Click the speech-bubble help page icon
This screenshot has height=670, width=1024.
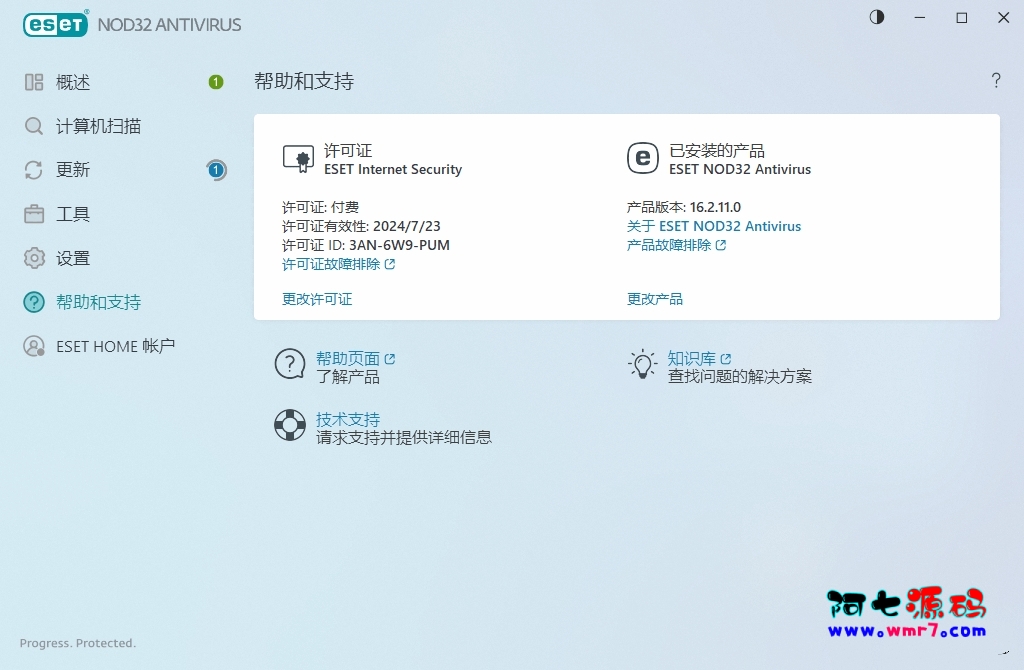(x=290, y=364)
